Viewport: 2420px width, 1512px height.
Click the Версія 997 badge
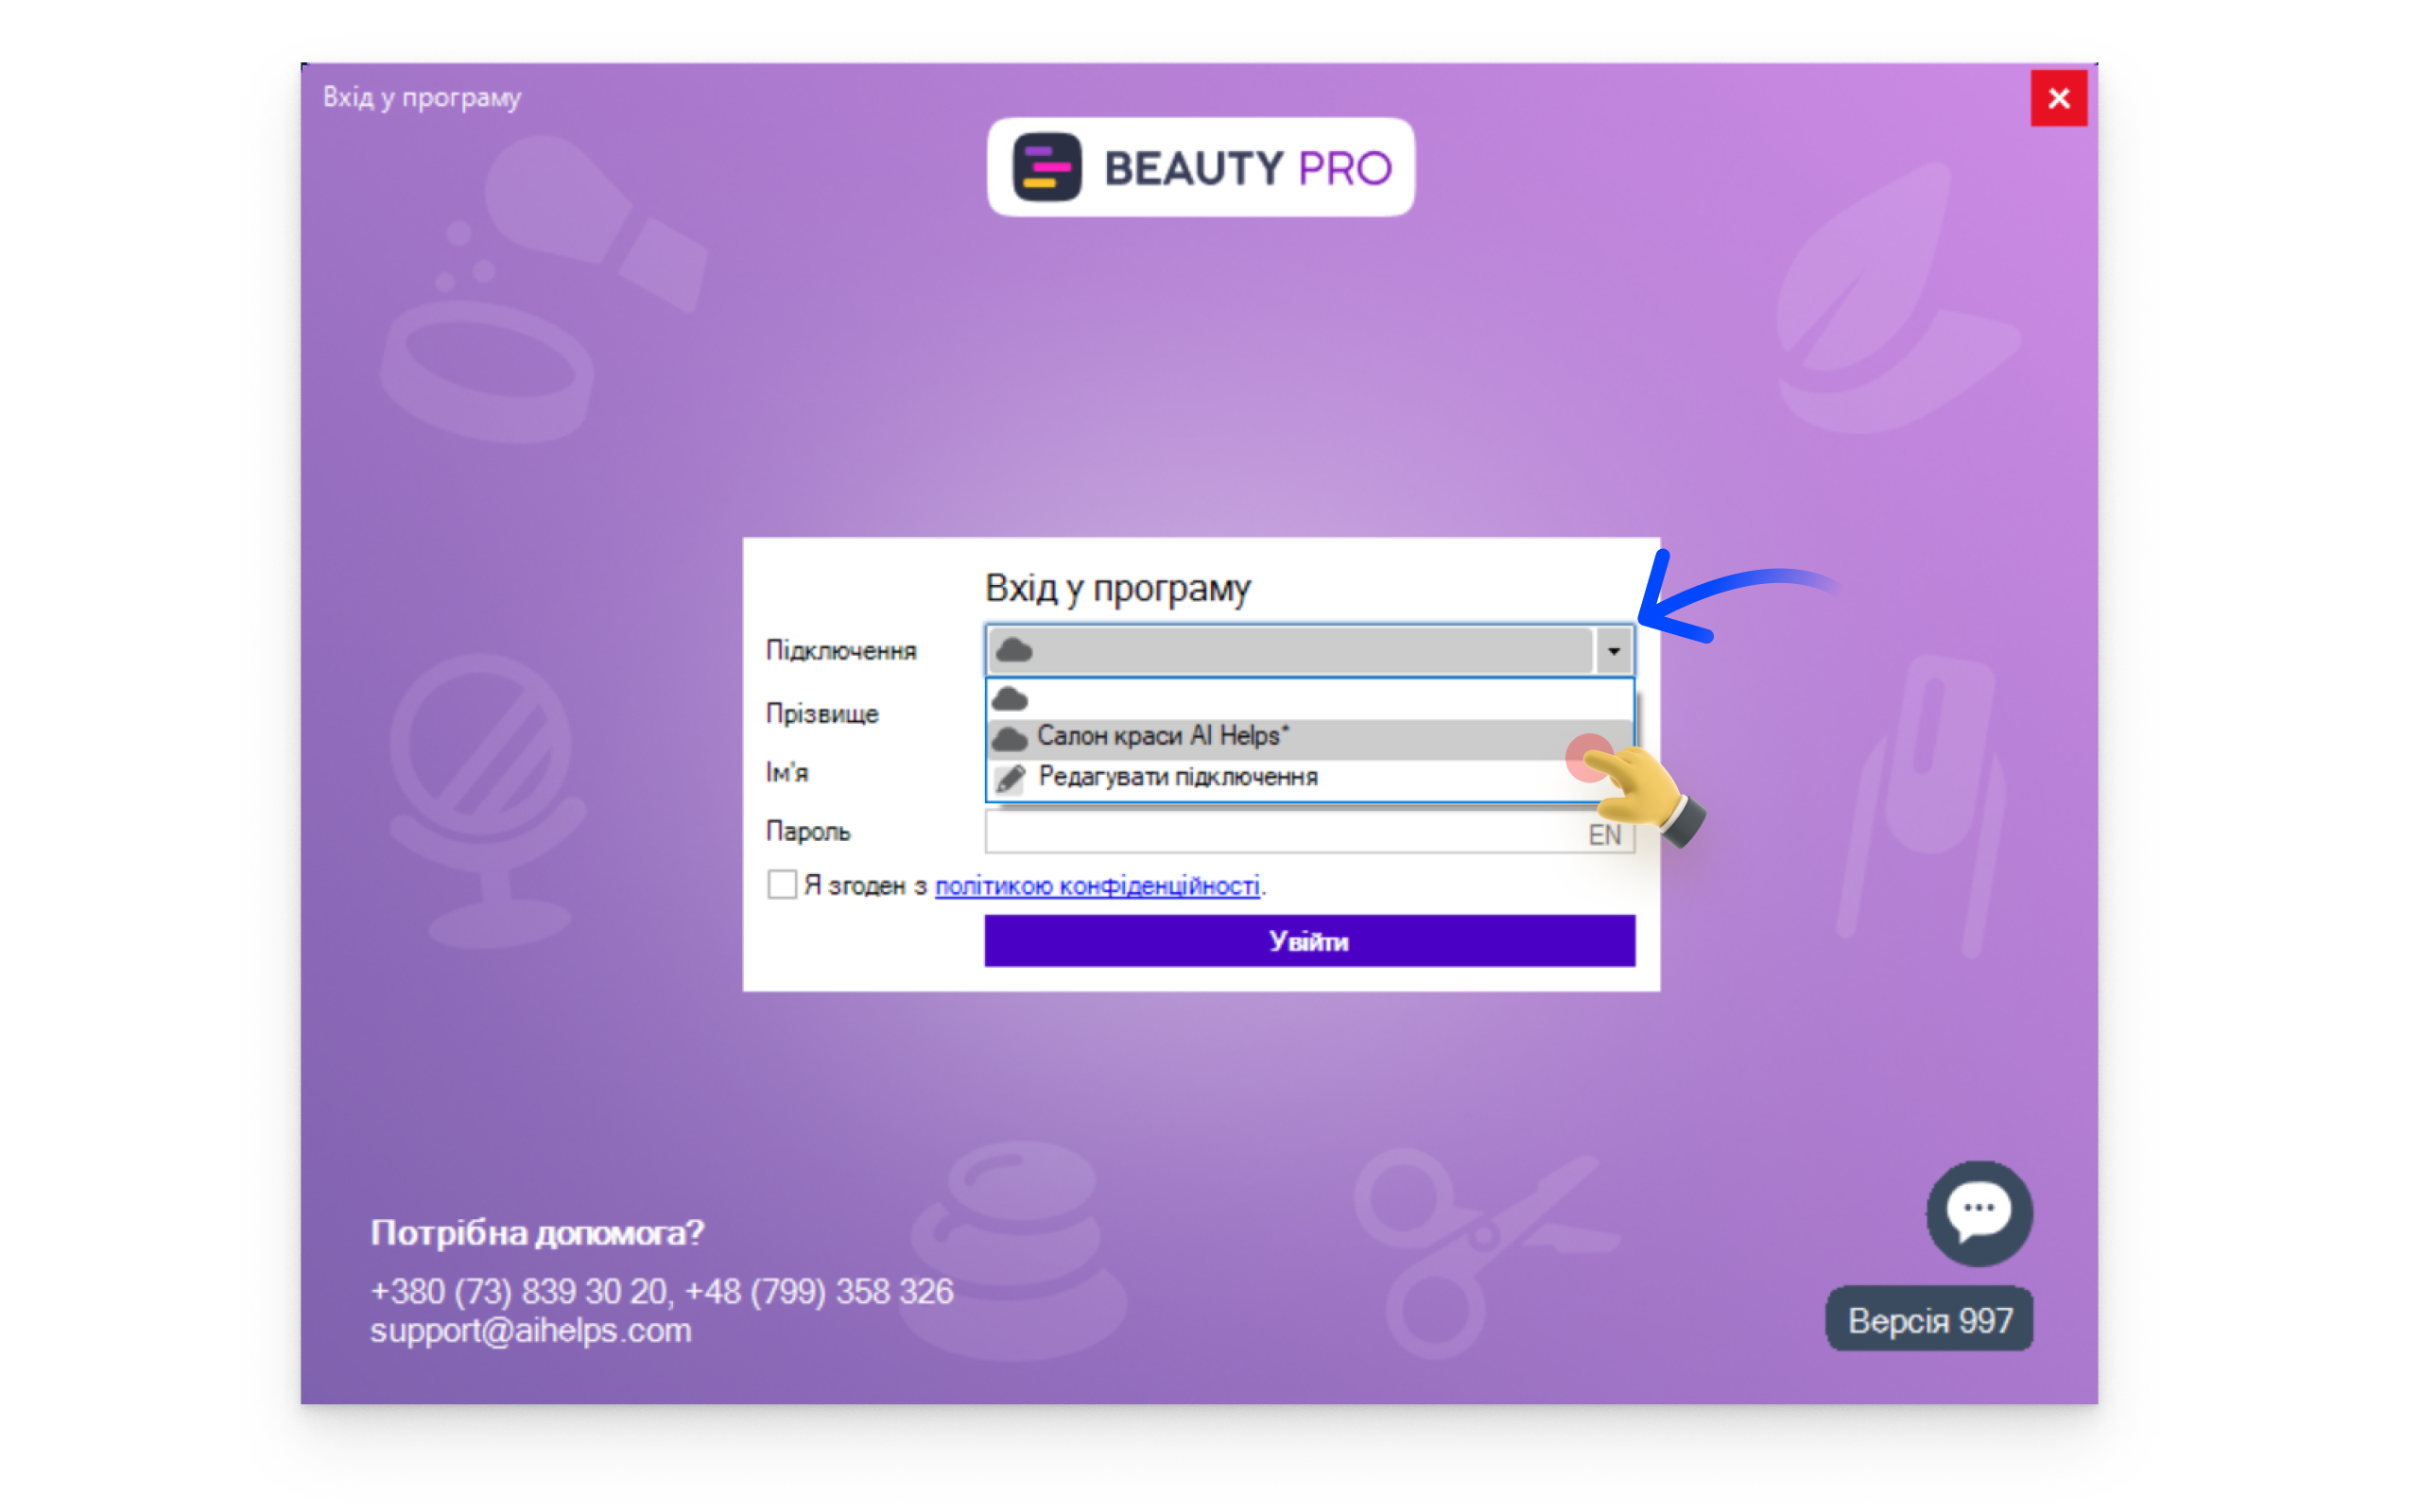point(1929,1320)
